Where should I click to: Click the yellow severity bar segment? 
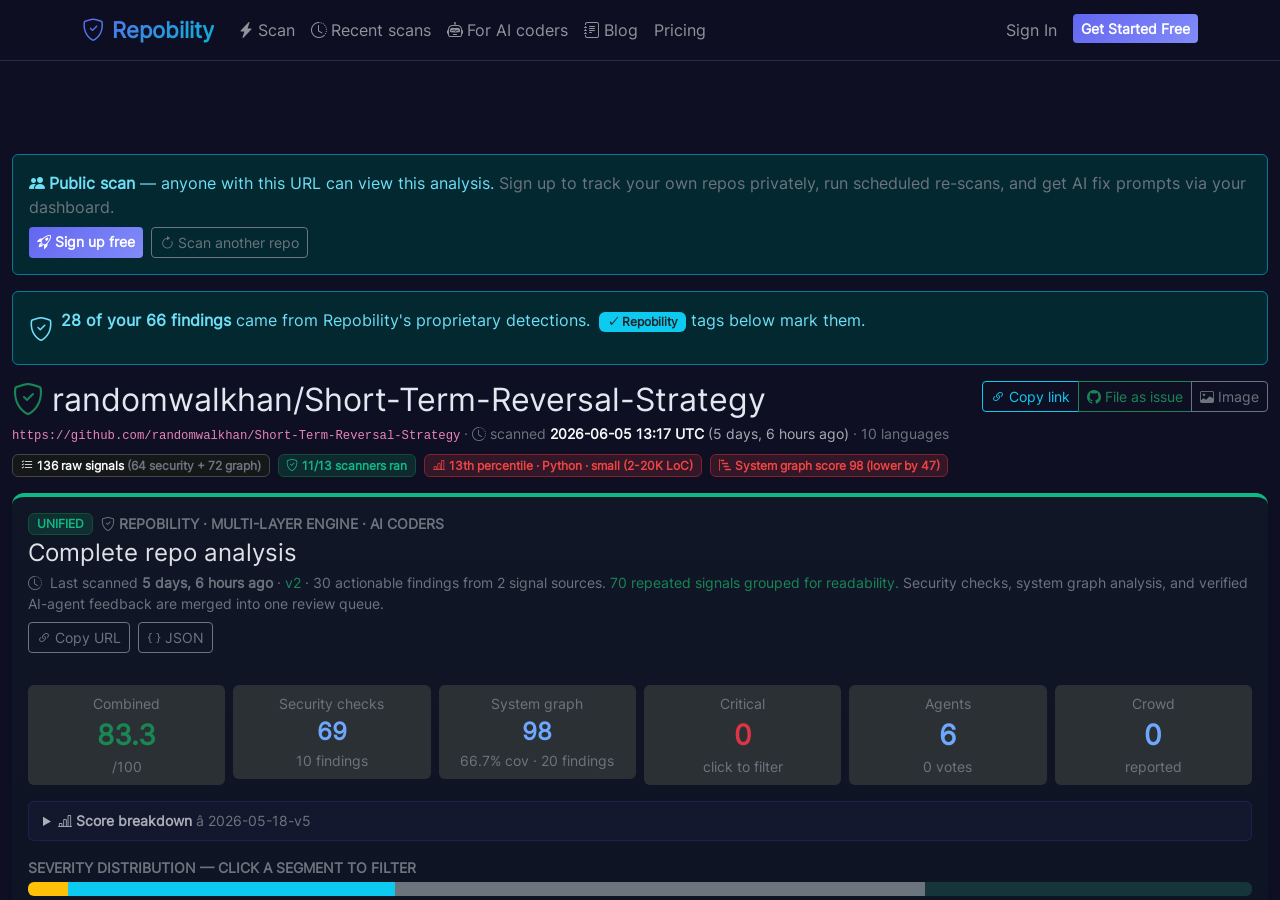(x=48, y=889)
